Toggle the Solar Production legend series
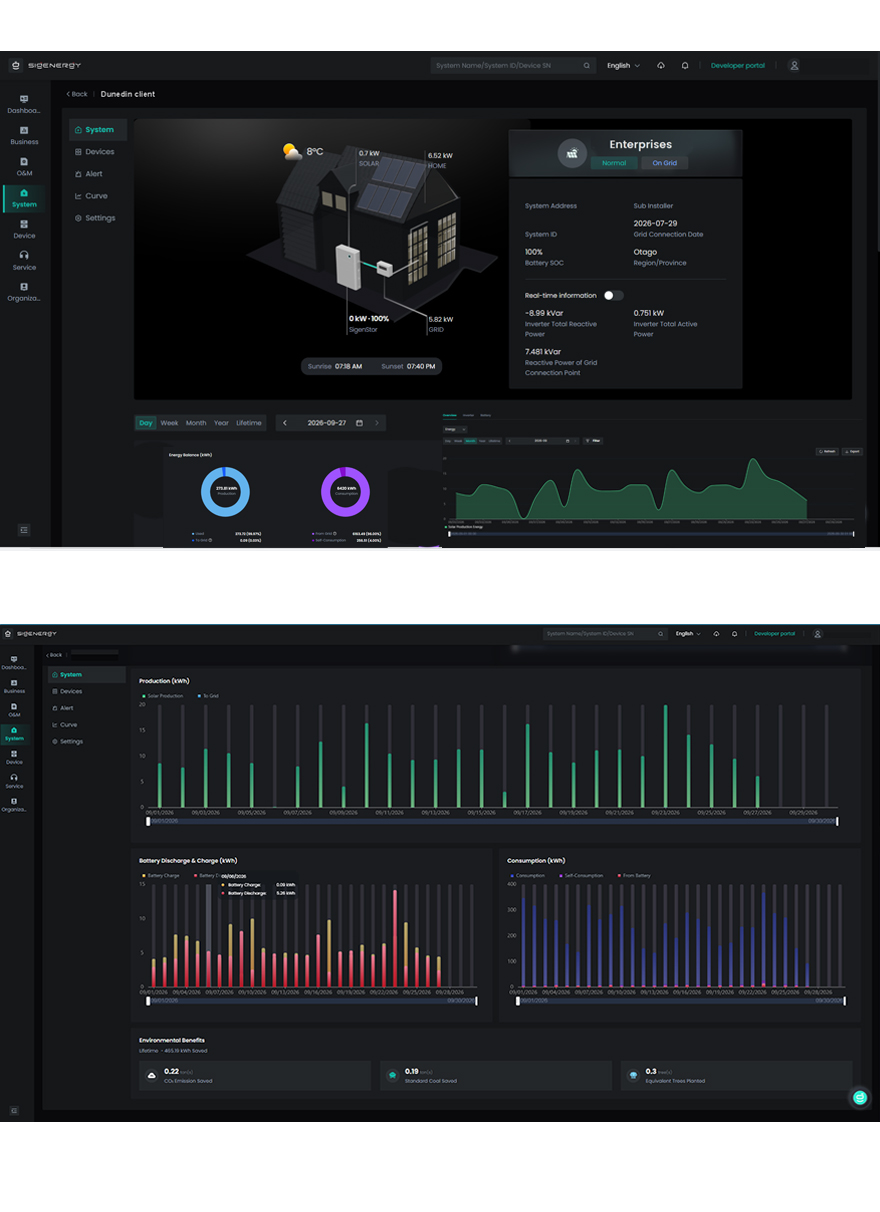The width and height of the screenshot is (880, 1212). pos(163,695)
